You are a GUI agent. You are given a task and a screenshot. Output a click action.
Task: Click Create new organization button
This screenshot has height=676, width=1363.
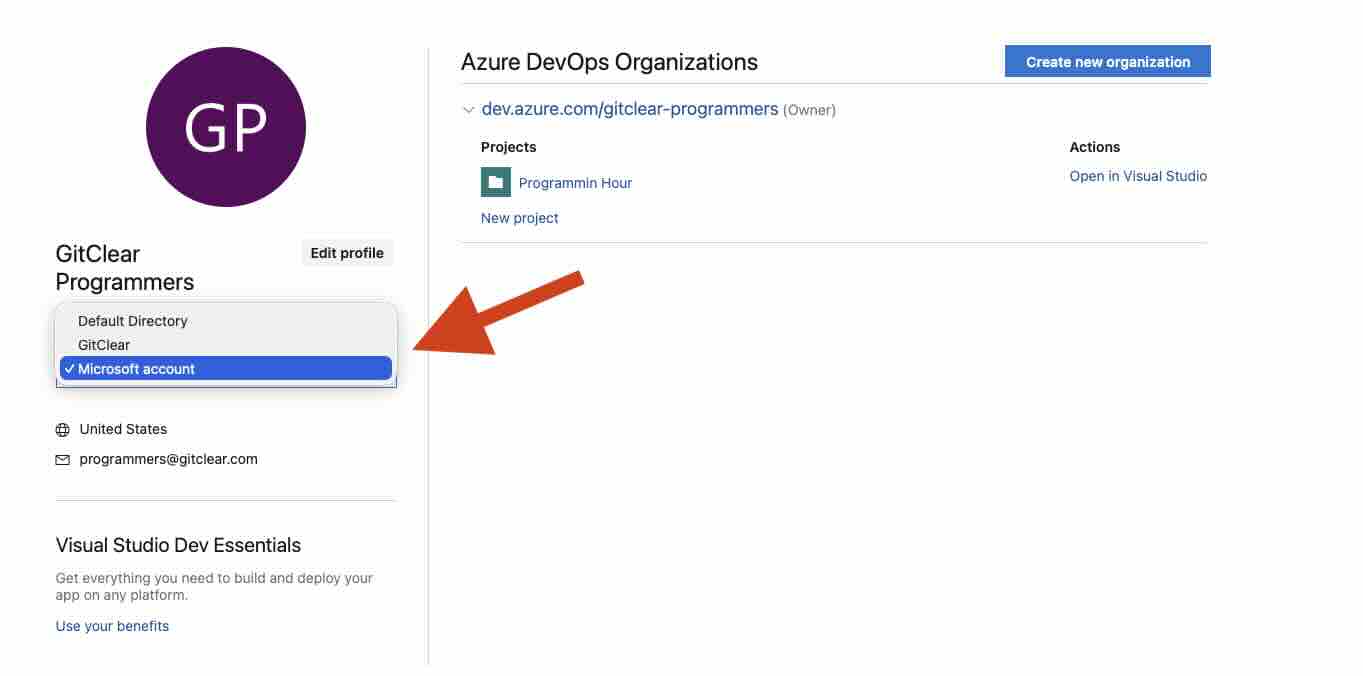(1107, 62)
